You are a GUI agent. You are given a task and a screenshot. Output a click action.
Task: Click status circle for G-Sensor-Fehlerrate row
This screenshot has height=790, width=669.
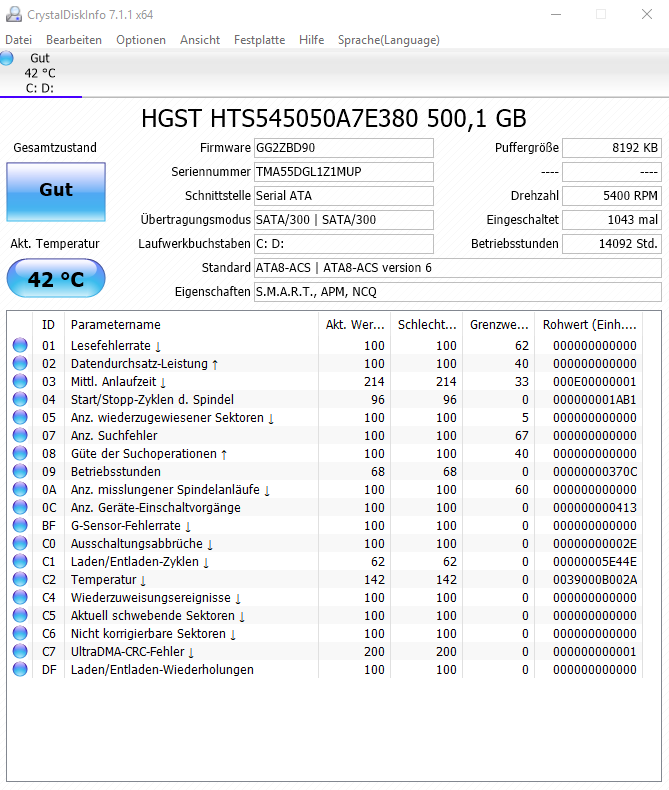[x=20, y=525]
